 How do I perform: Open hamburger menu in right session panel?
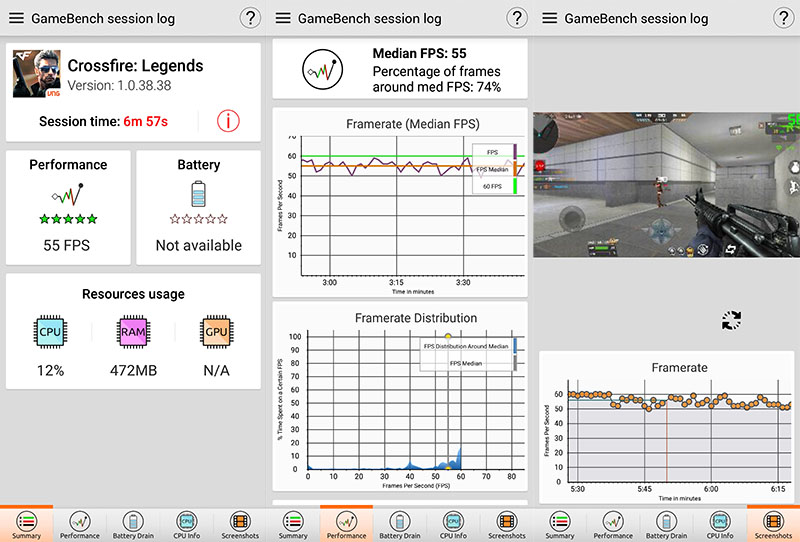tap(549, 18)
